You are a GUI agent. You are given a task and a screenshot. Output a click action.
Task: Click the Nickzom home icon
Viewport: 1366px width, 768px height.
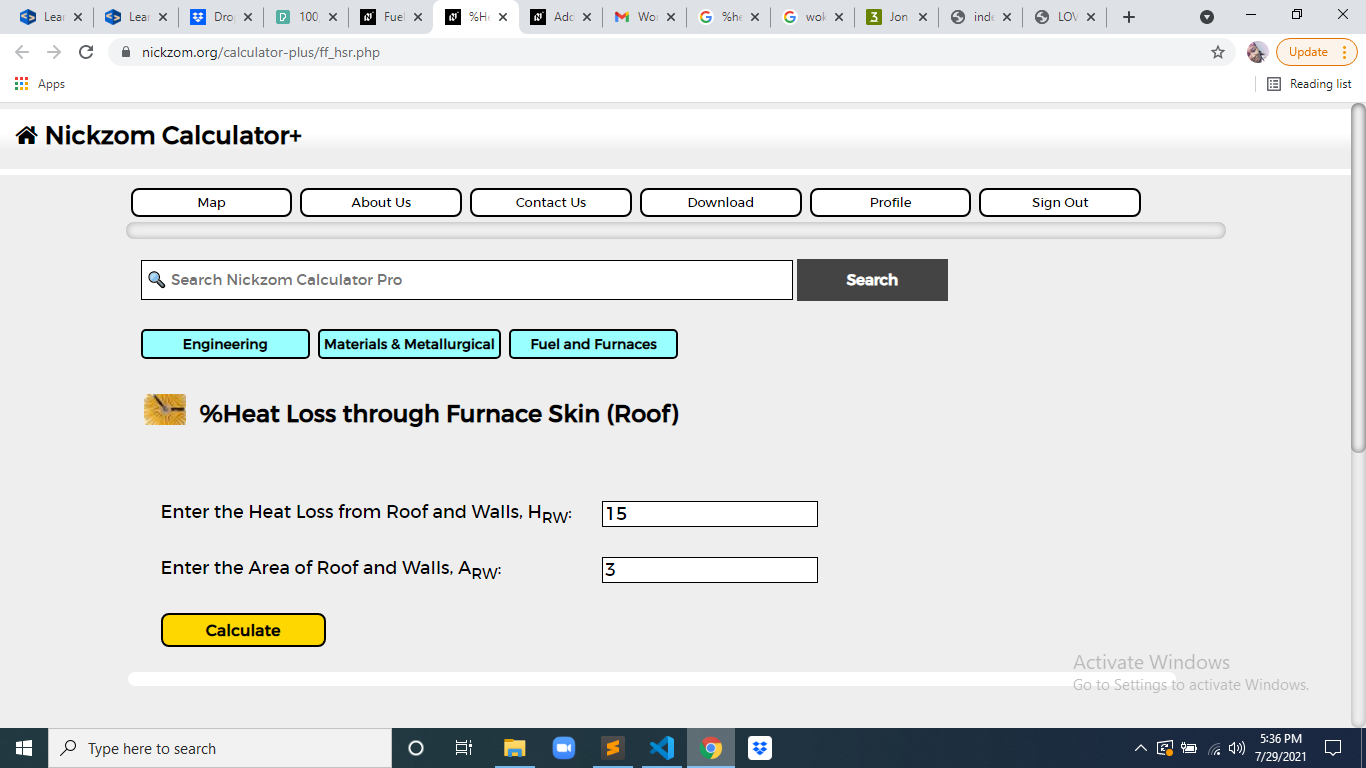[x=26, y=135]
